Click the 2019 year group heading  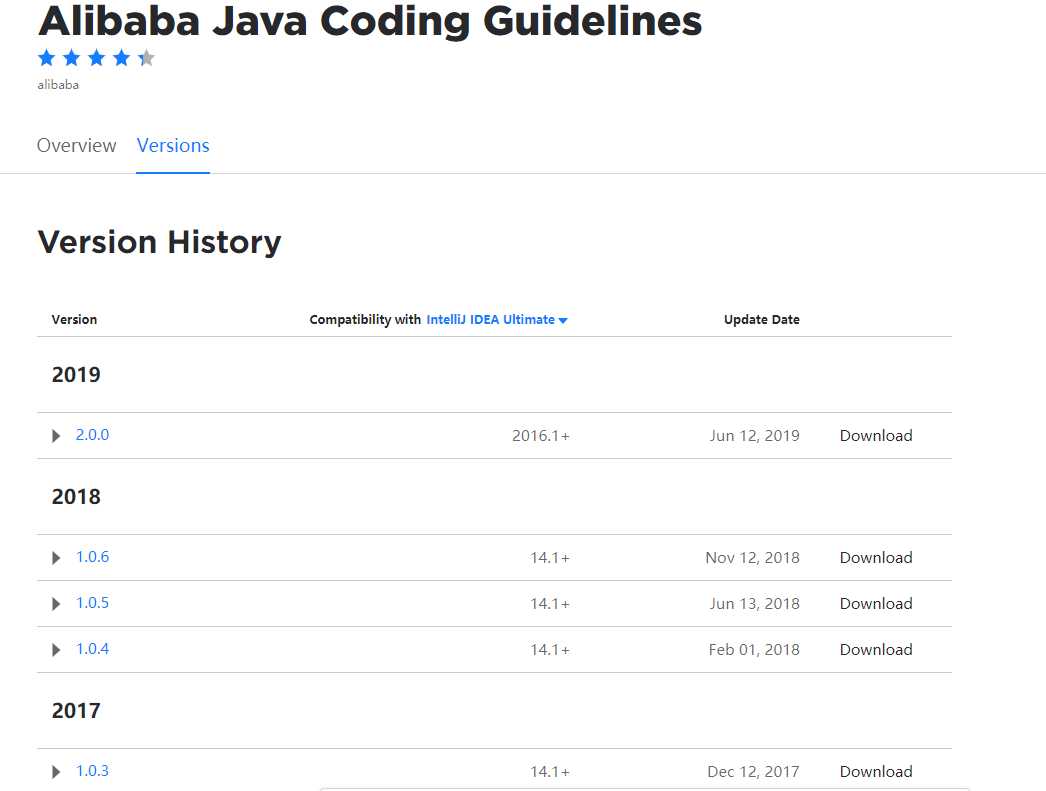(x=76, y=375)
